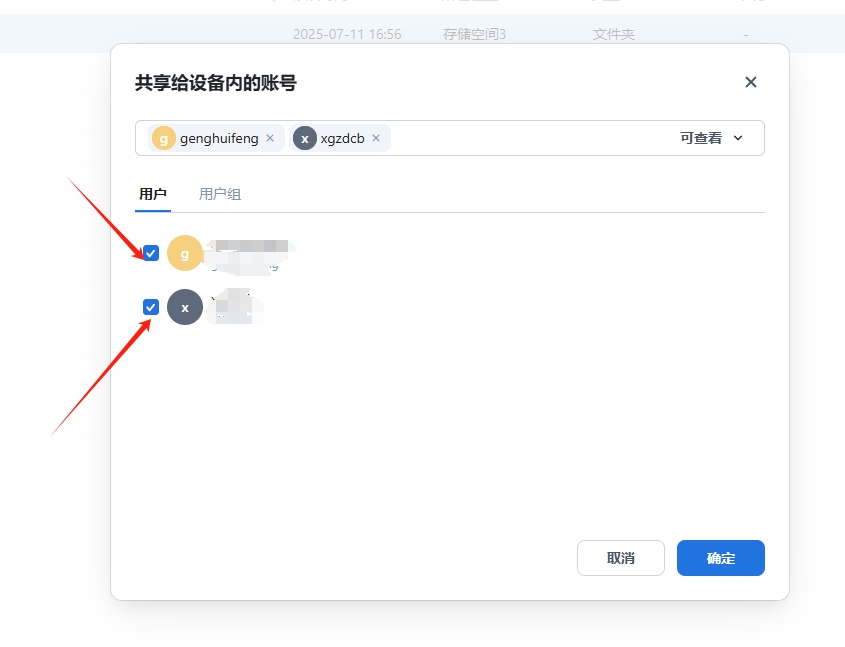Switch to the 用户 tab
The image size is (845, 647).
(x=153, y=194)
